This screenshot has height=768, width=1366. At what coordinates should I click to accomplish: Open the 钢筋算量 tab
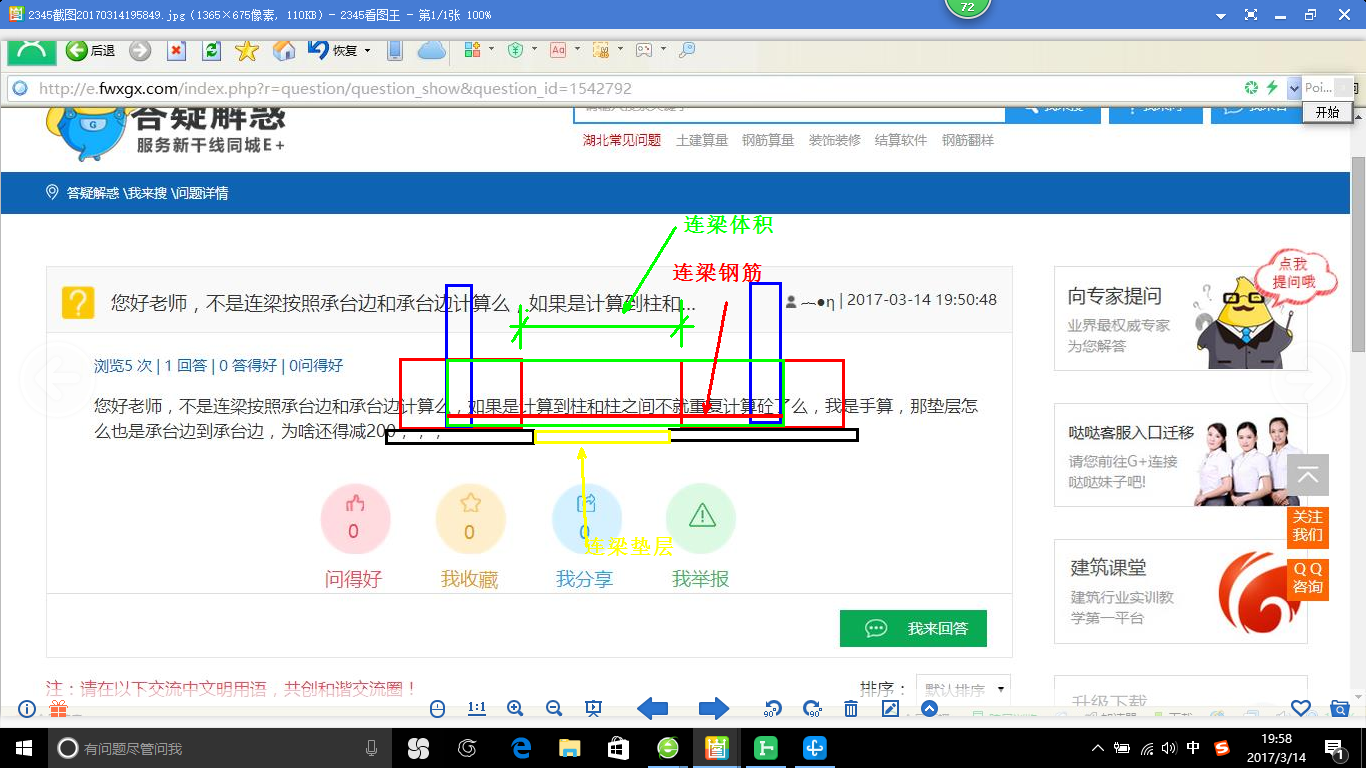pyautogui.click(x=768, y=141)
